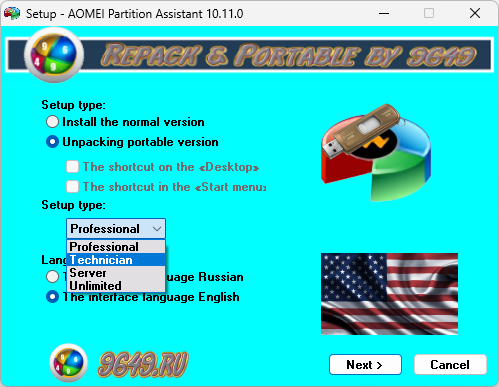The height and width of the screenshot is (387, 499).
Task: Click the Cancel button
Action: pyautogui.click(x=450, y=365)
